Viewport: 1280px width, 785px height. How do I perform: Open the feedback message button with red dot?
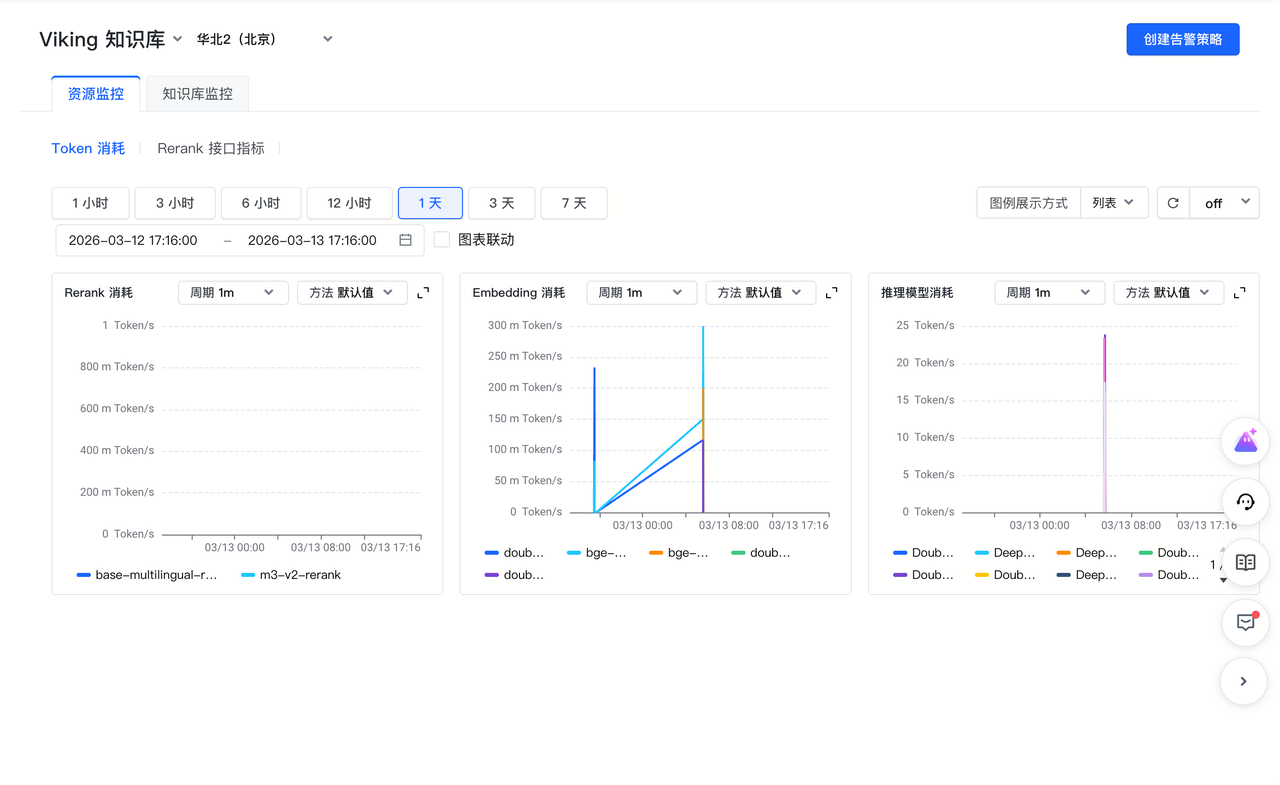(x=1245, y=622)
